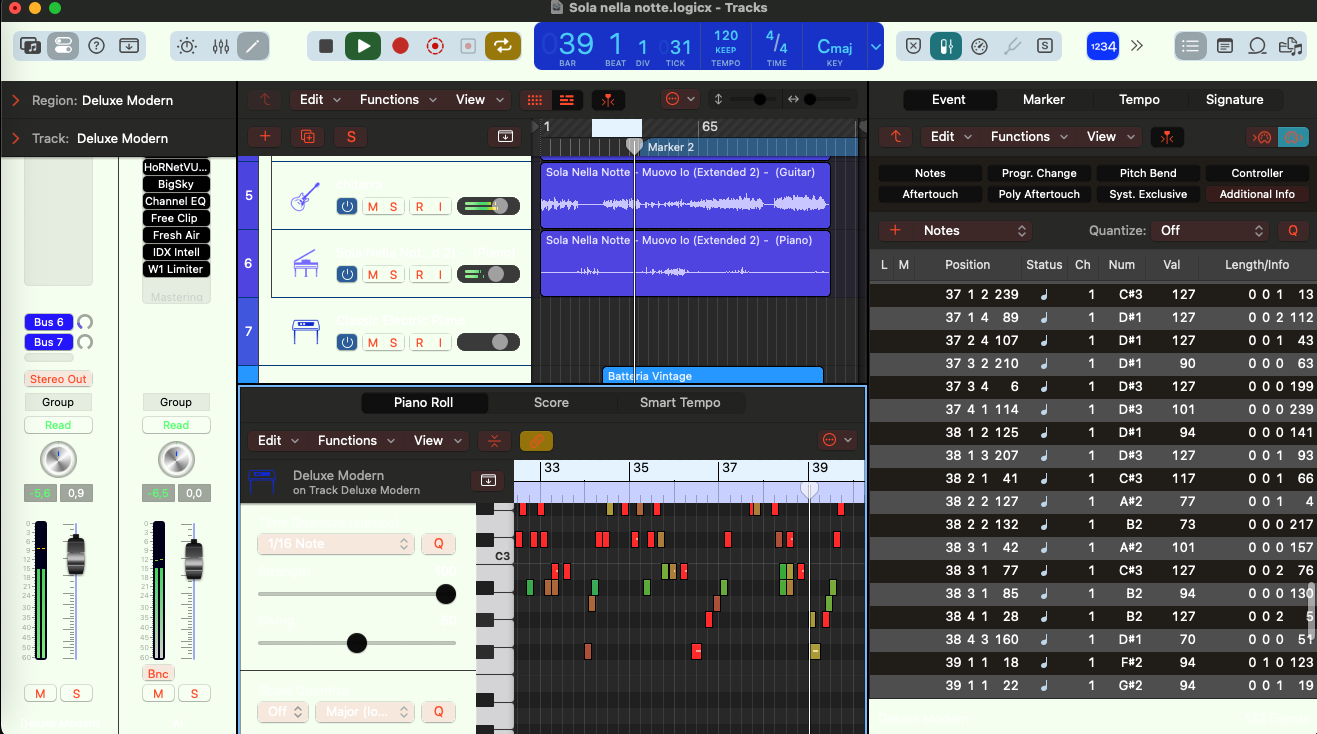This screenshot has height=734, width=1317.
Task: Click the Pitch Bend filter button
Action: tap(1148, 173)
